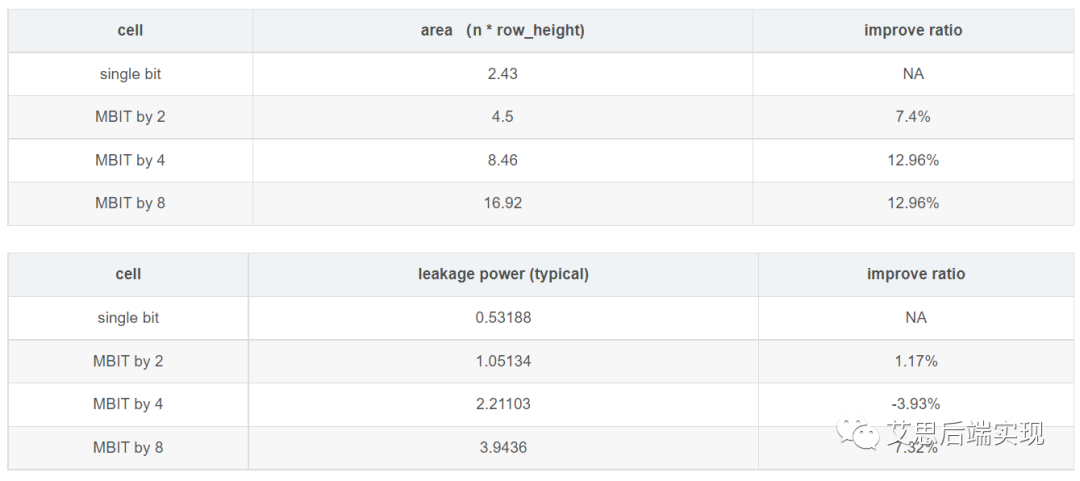This screenshot has height=481, width=1080.
Task: Click the area value 8.46
Action: coord(502,160)
